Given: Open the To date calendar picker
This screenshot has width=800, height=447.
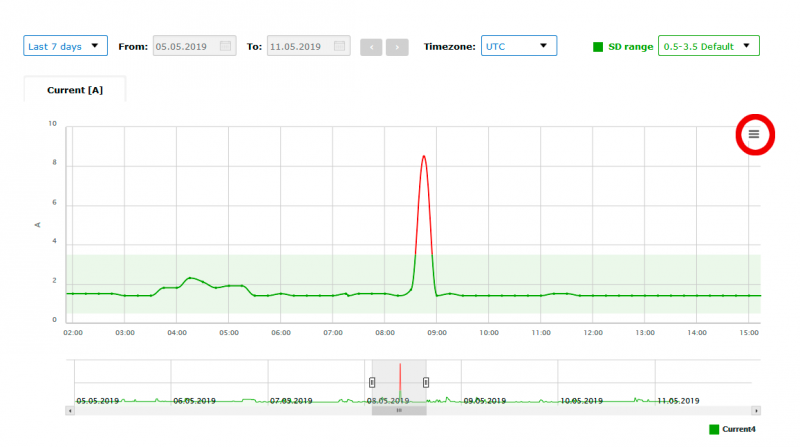Looking at the screenshot, I should [x=340, y=46].
